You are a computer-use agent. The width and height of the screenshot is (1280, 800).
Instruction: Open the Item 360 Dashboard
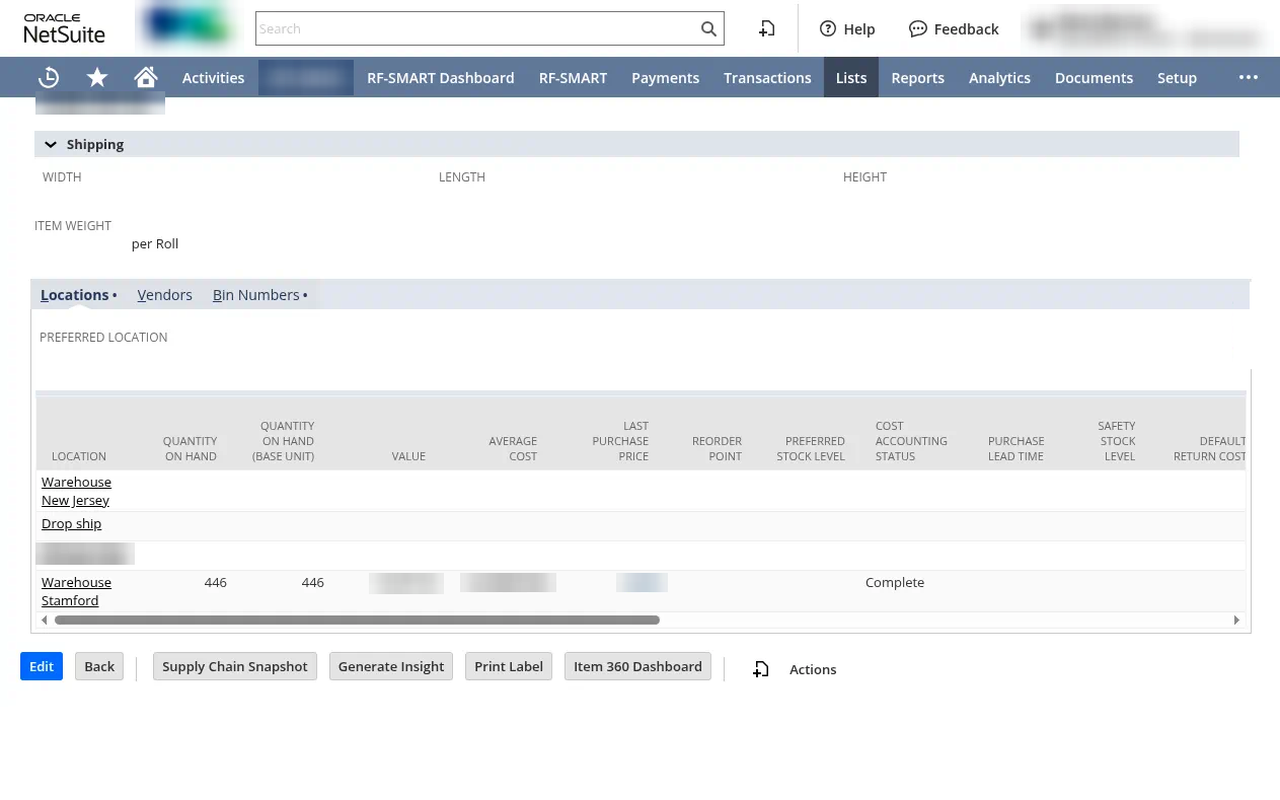coord(638,666)
